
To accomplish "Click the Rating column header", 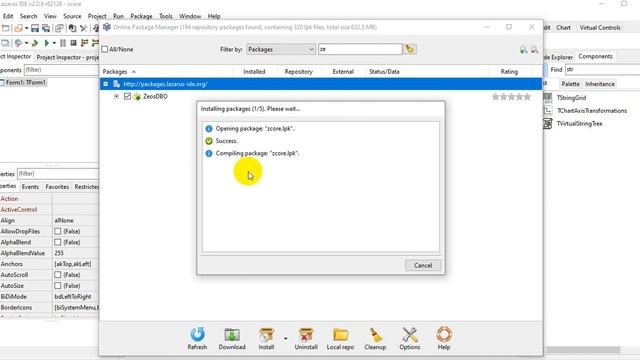I will click(x=509, y=71).
